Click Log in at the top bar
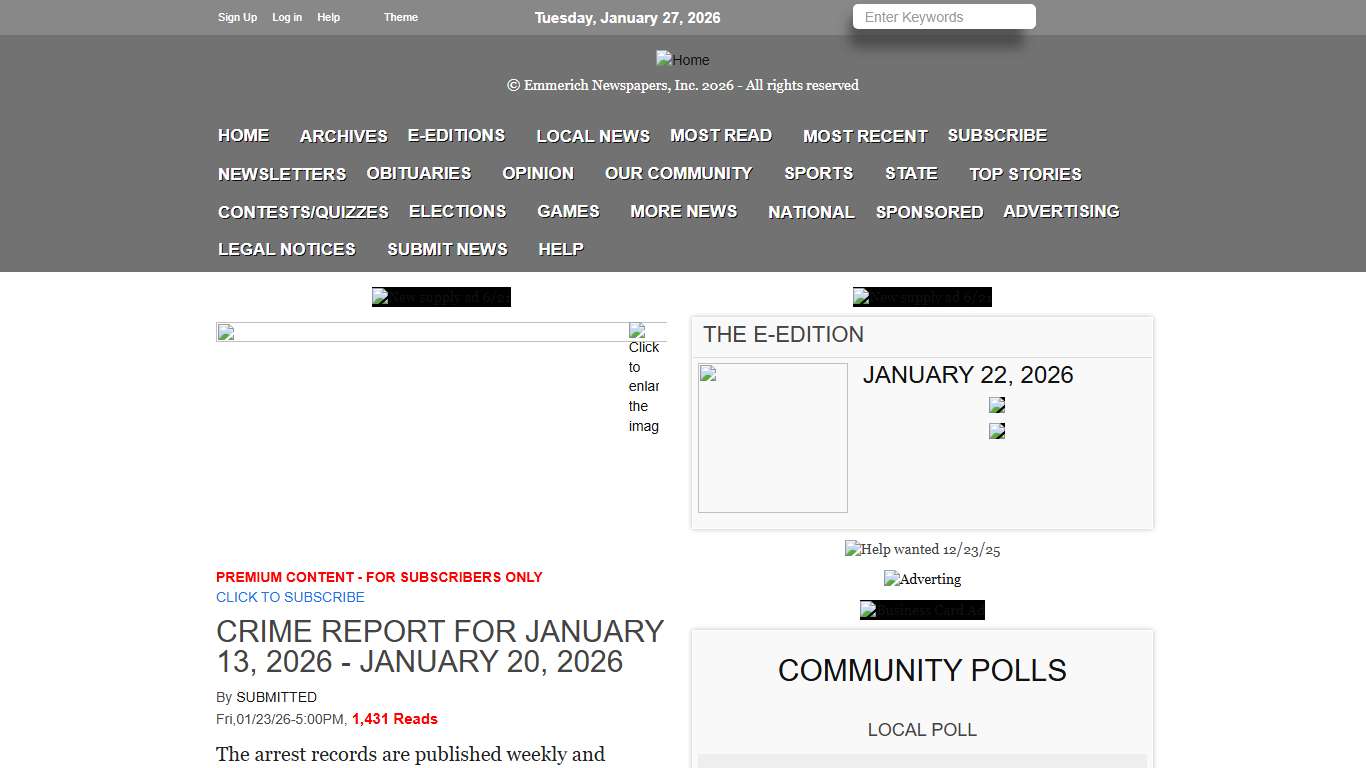Viewport: 1366px width, 768px height. (287, 17)
